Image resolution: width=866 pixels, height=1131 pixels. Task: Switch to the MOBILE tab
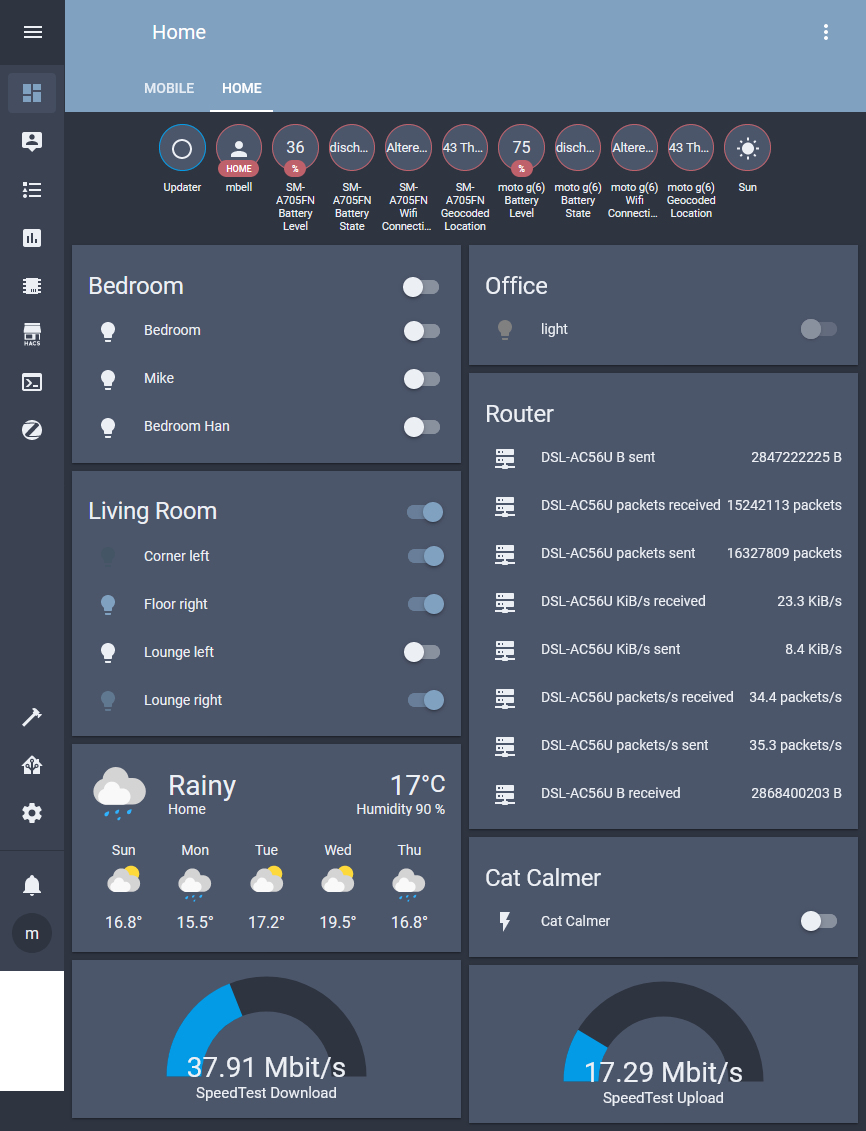[169, 88]
